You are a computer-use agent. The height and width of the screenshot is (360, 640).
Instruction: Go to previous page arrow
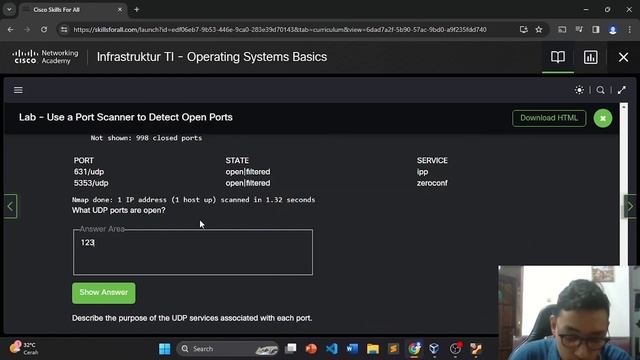(10, 206)
